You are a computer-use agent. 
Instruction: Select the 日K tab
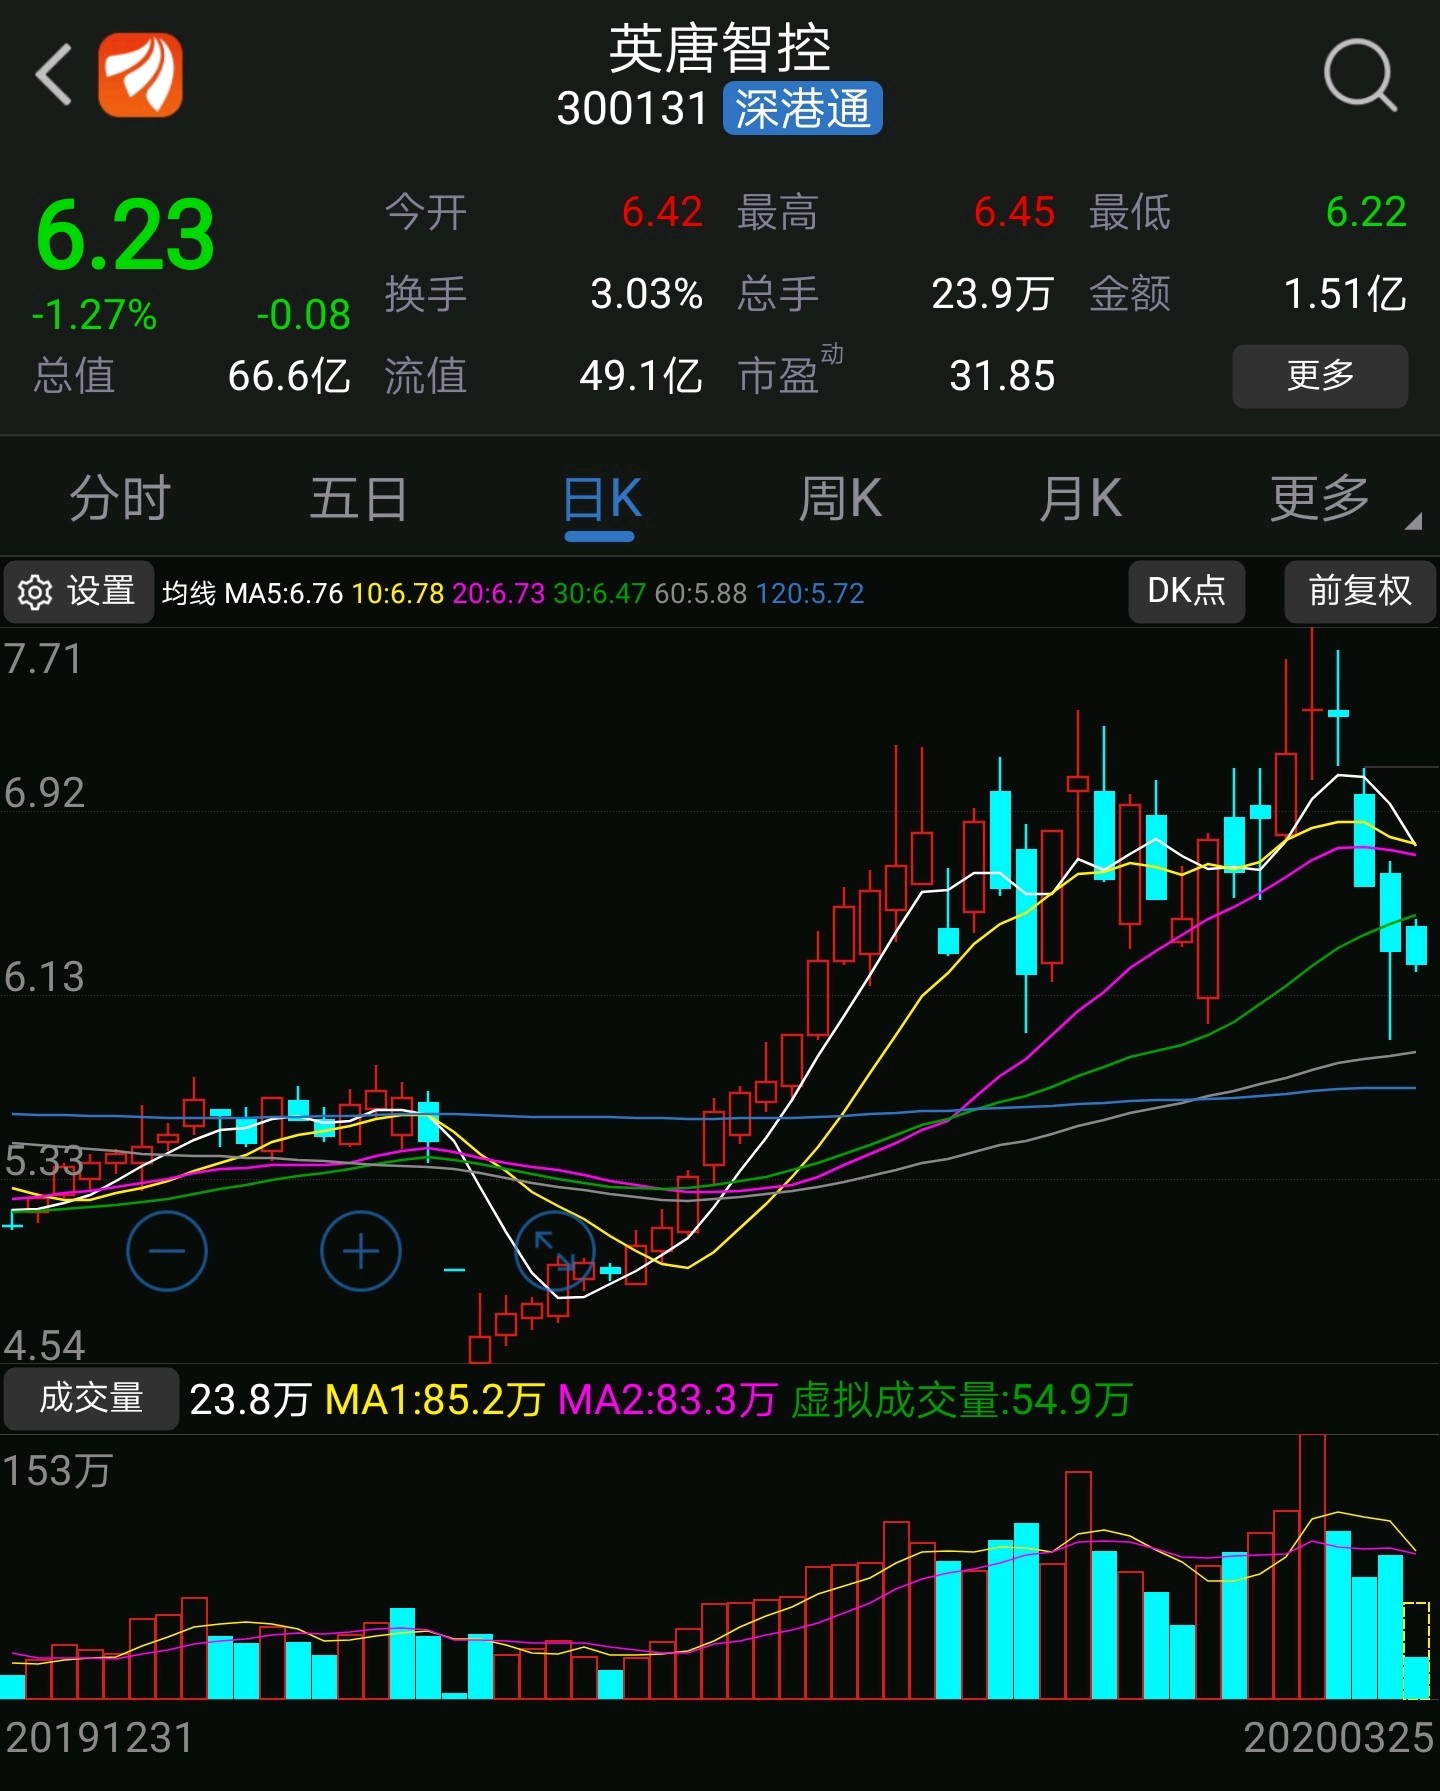click(x=601, y=498)
